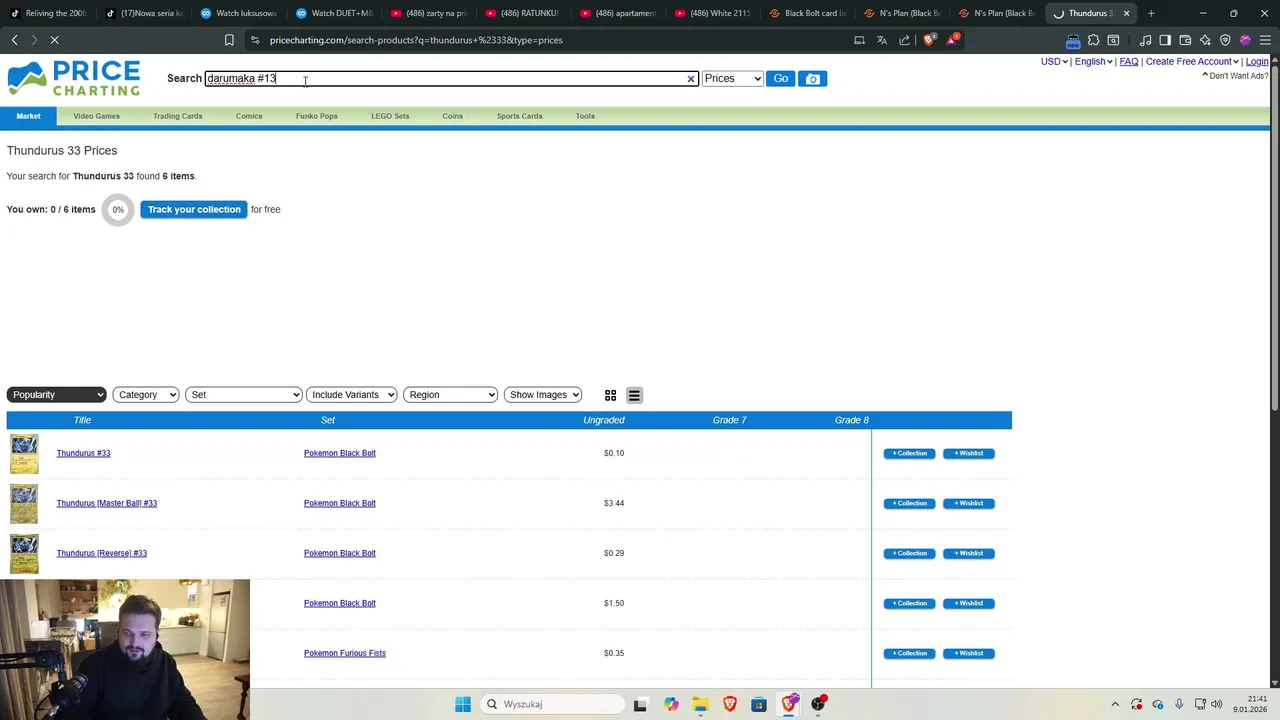Open Brave Leo AI sparkle icon
This screenshot has width=1280, height=720.
1205,40
